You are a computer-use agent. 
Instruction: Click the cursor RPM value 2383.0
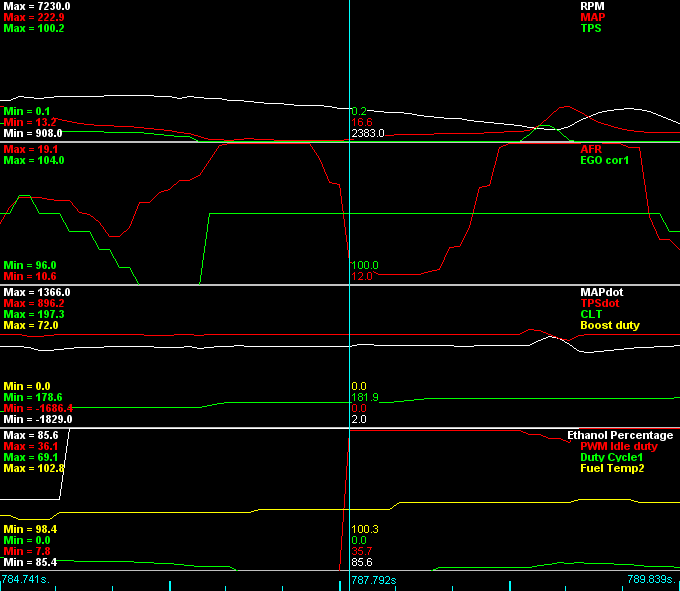(x=368, y=133)
